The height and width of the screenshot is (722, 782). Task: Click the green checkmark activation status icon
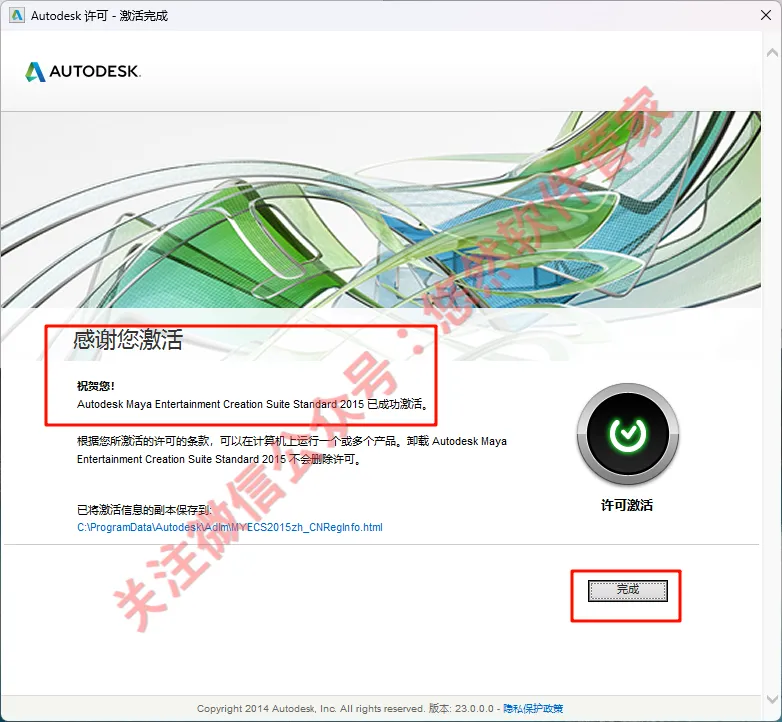point(627,434)
